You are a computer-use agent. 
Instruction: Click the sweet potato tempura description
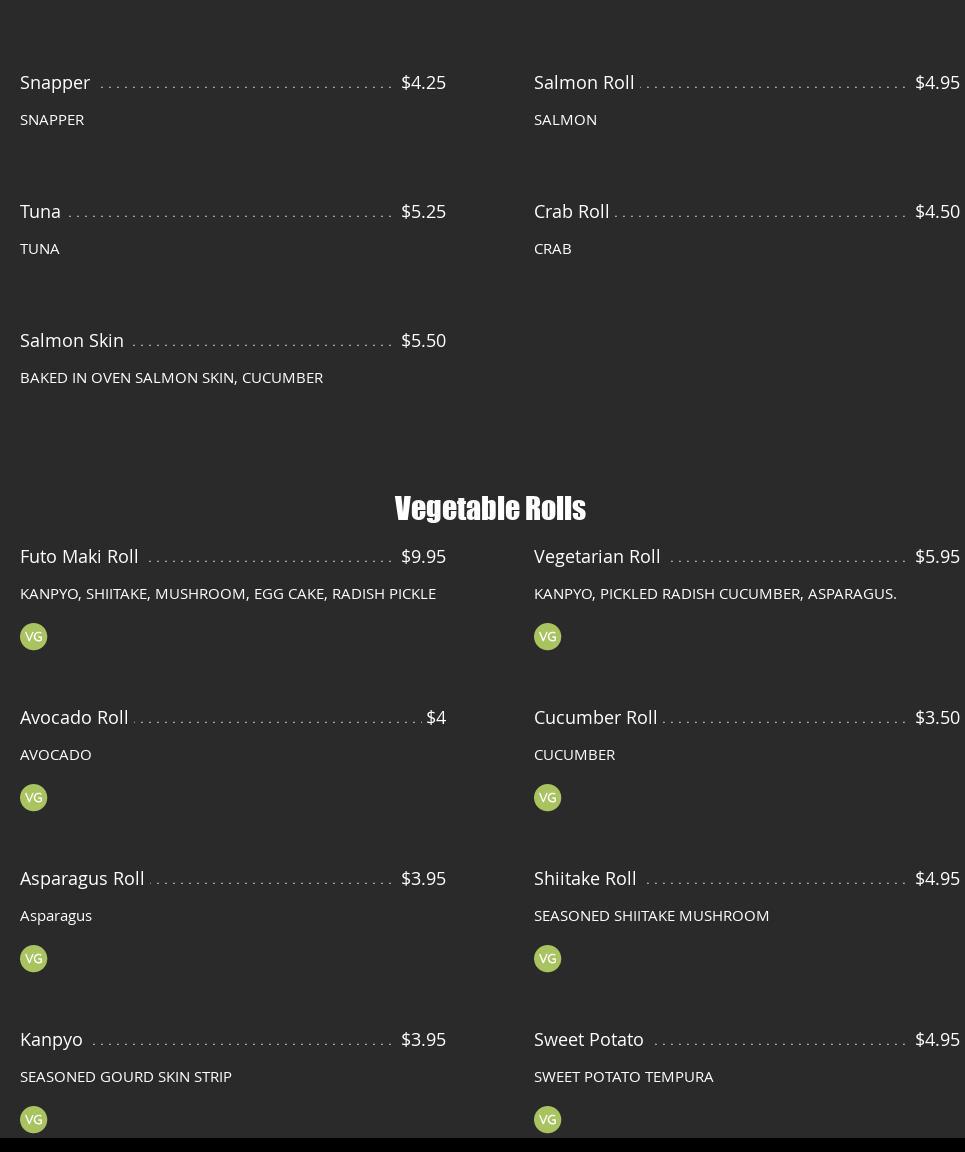623,1076
